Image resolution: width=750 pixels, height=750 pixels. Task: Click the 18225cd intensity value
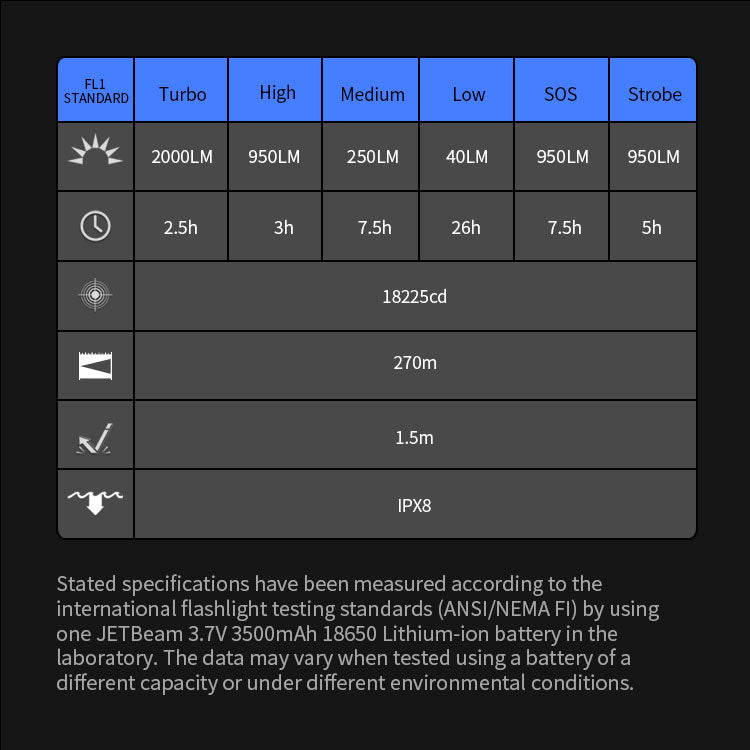pyautogui.click(x=414, y=297)
